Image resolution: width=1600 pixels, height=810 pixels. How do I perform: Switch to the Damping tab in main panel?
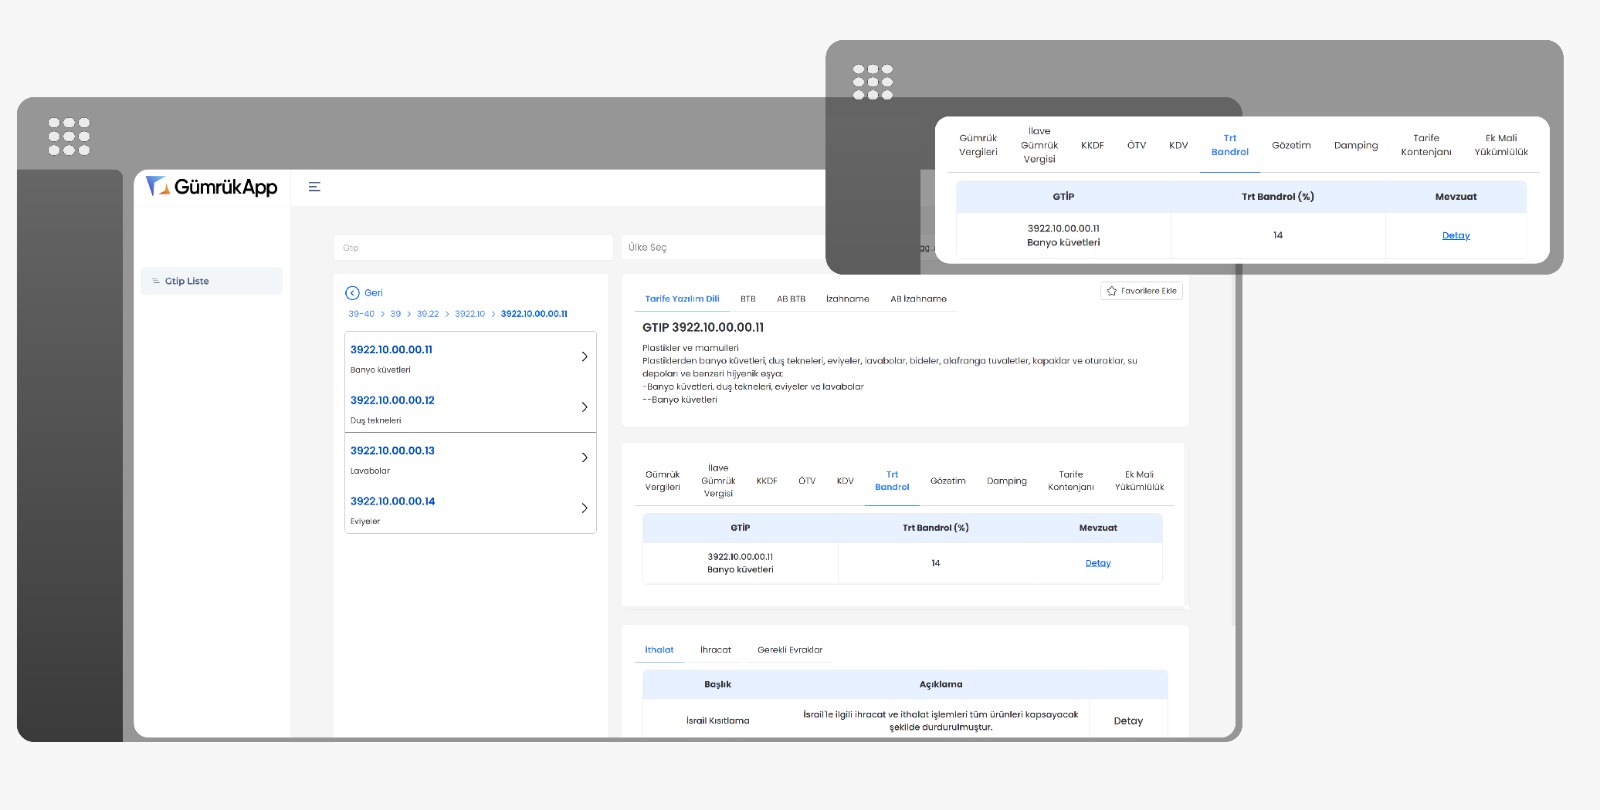click(1006, 481)
